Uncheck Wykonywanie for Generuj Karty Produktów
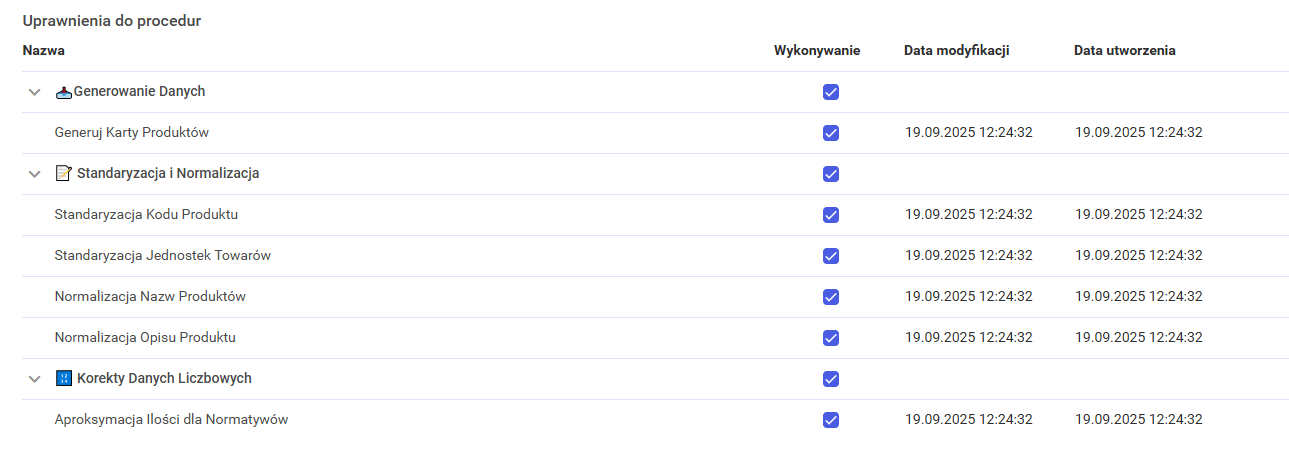Screen dimensions: 1289x462 click(x=830, y=133)
